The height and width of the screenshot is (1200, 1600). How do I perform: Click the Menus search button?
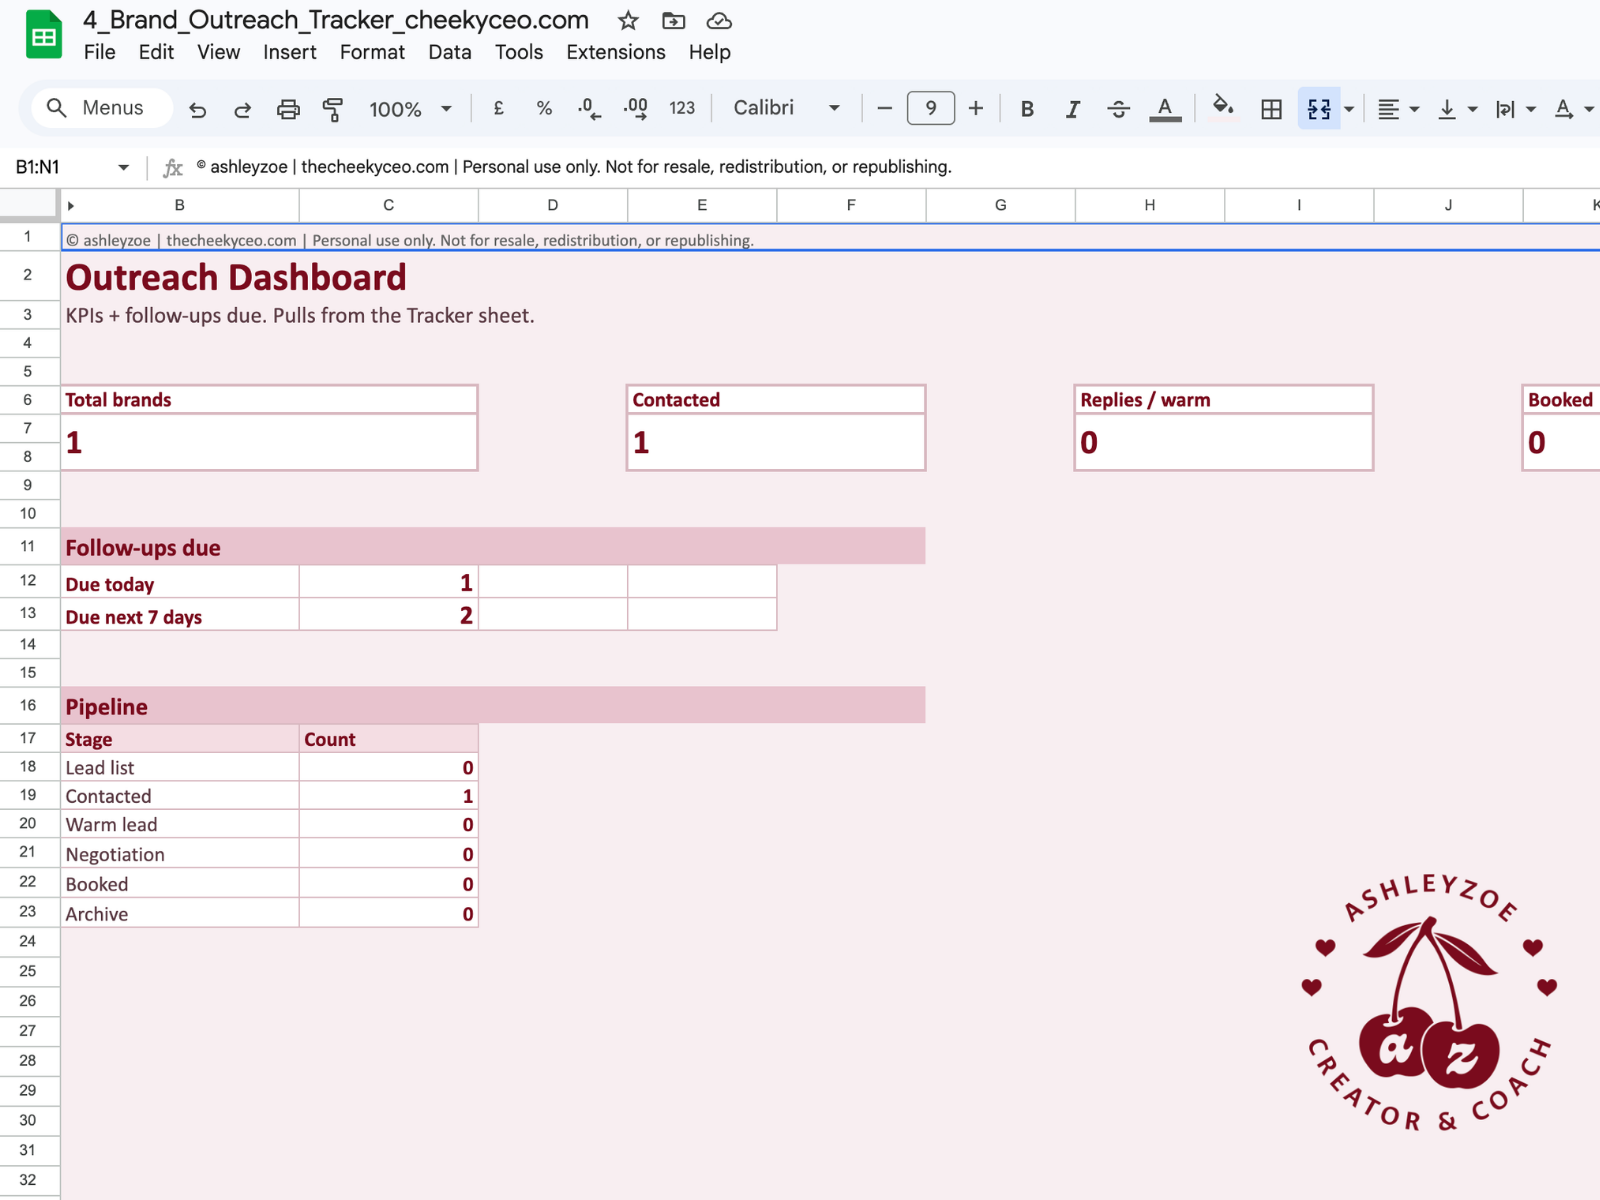click(100, 108)
